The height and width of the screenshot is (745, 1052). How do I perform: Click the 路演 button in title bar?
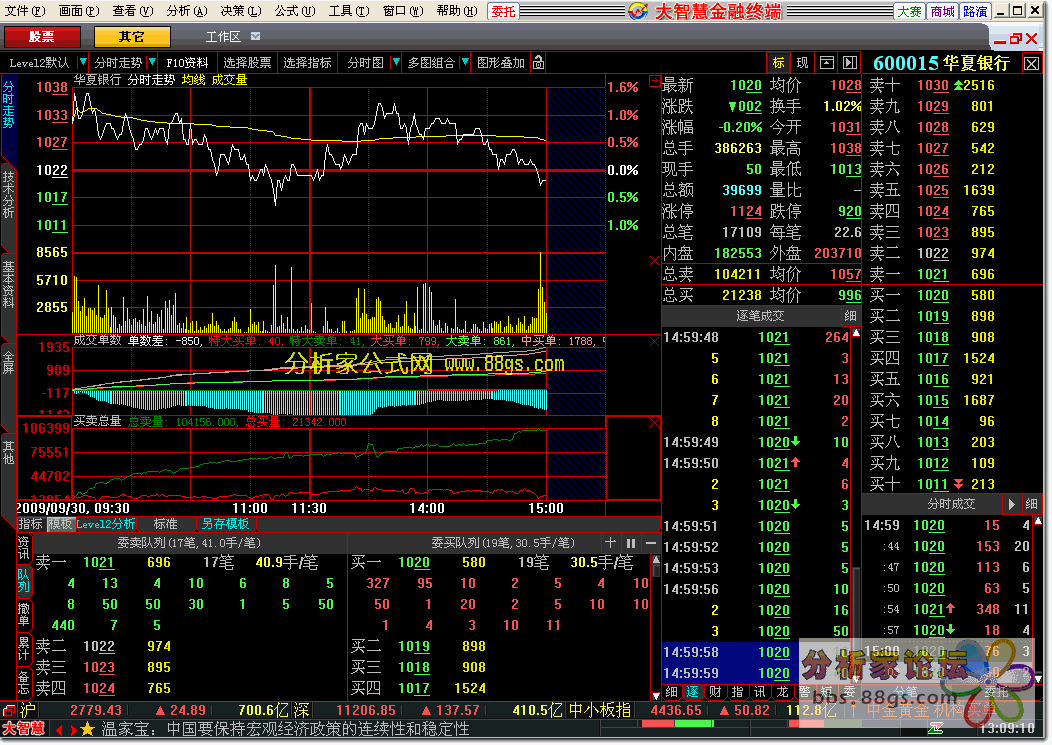975,11
